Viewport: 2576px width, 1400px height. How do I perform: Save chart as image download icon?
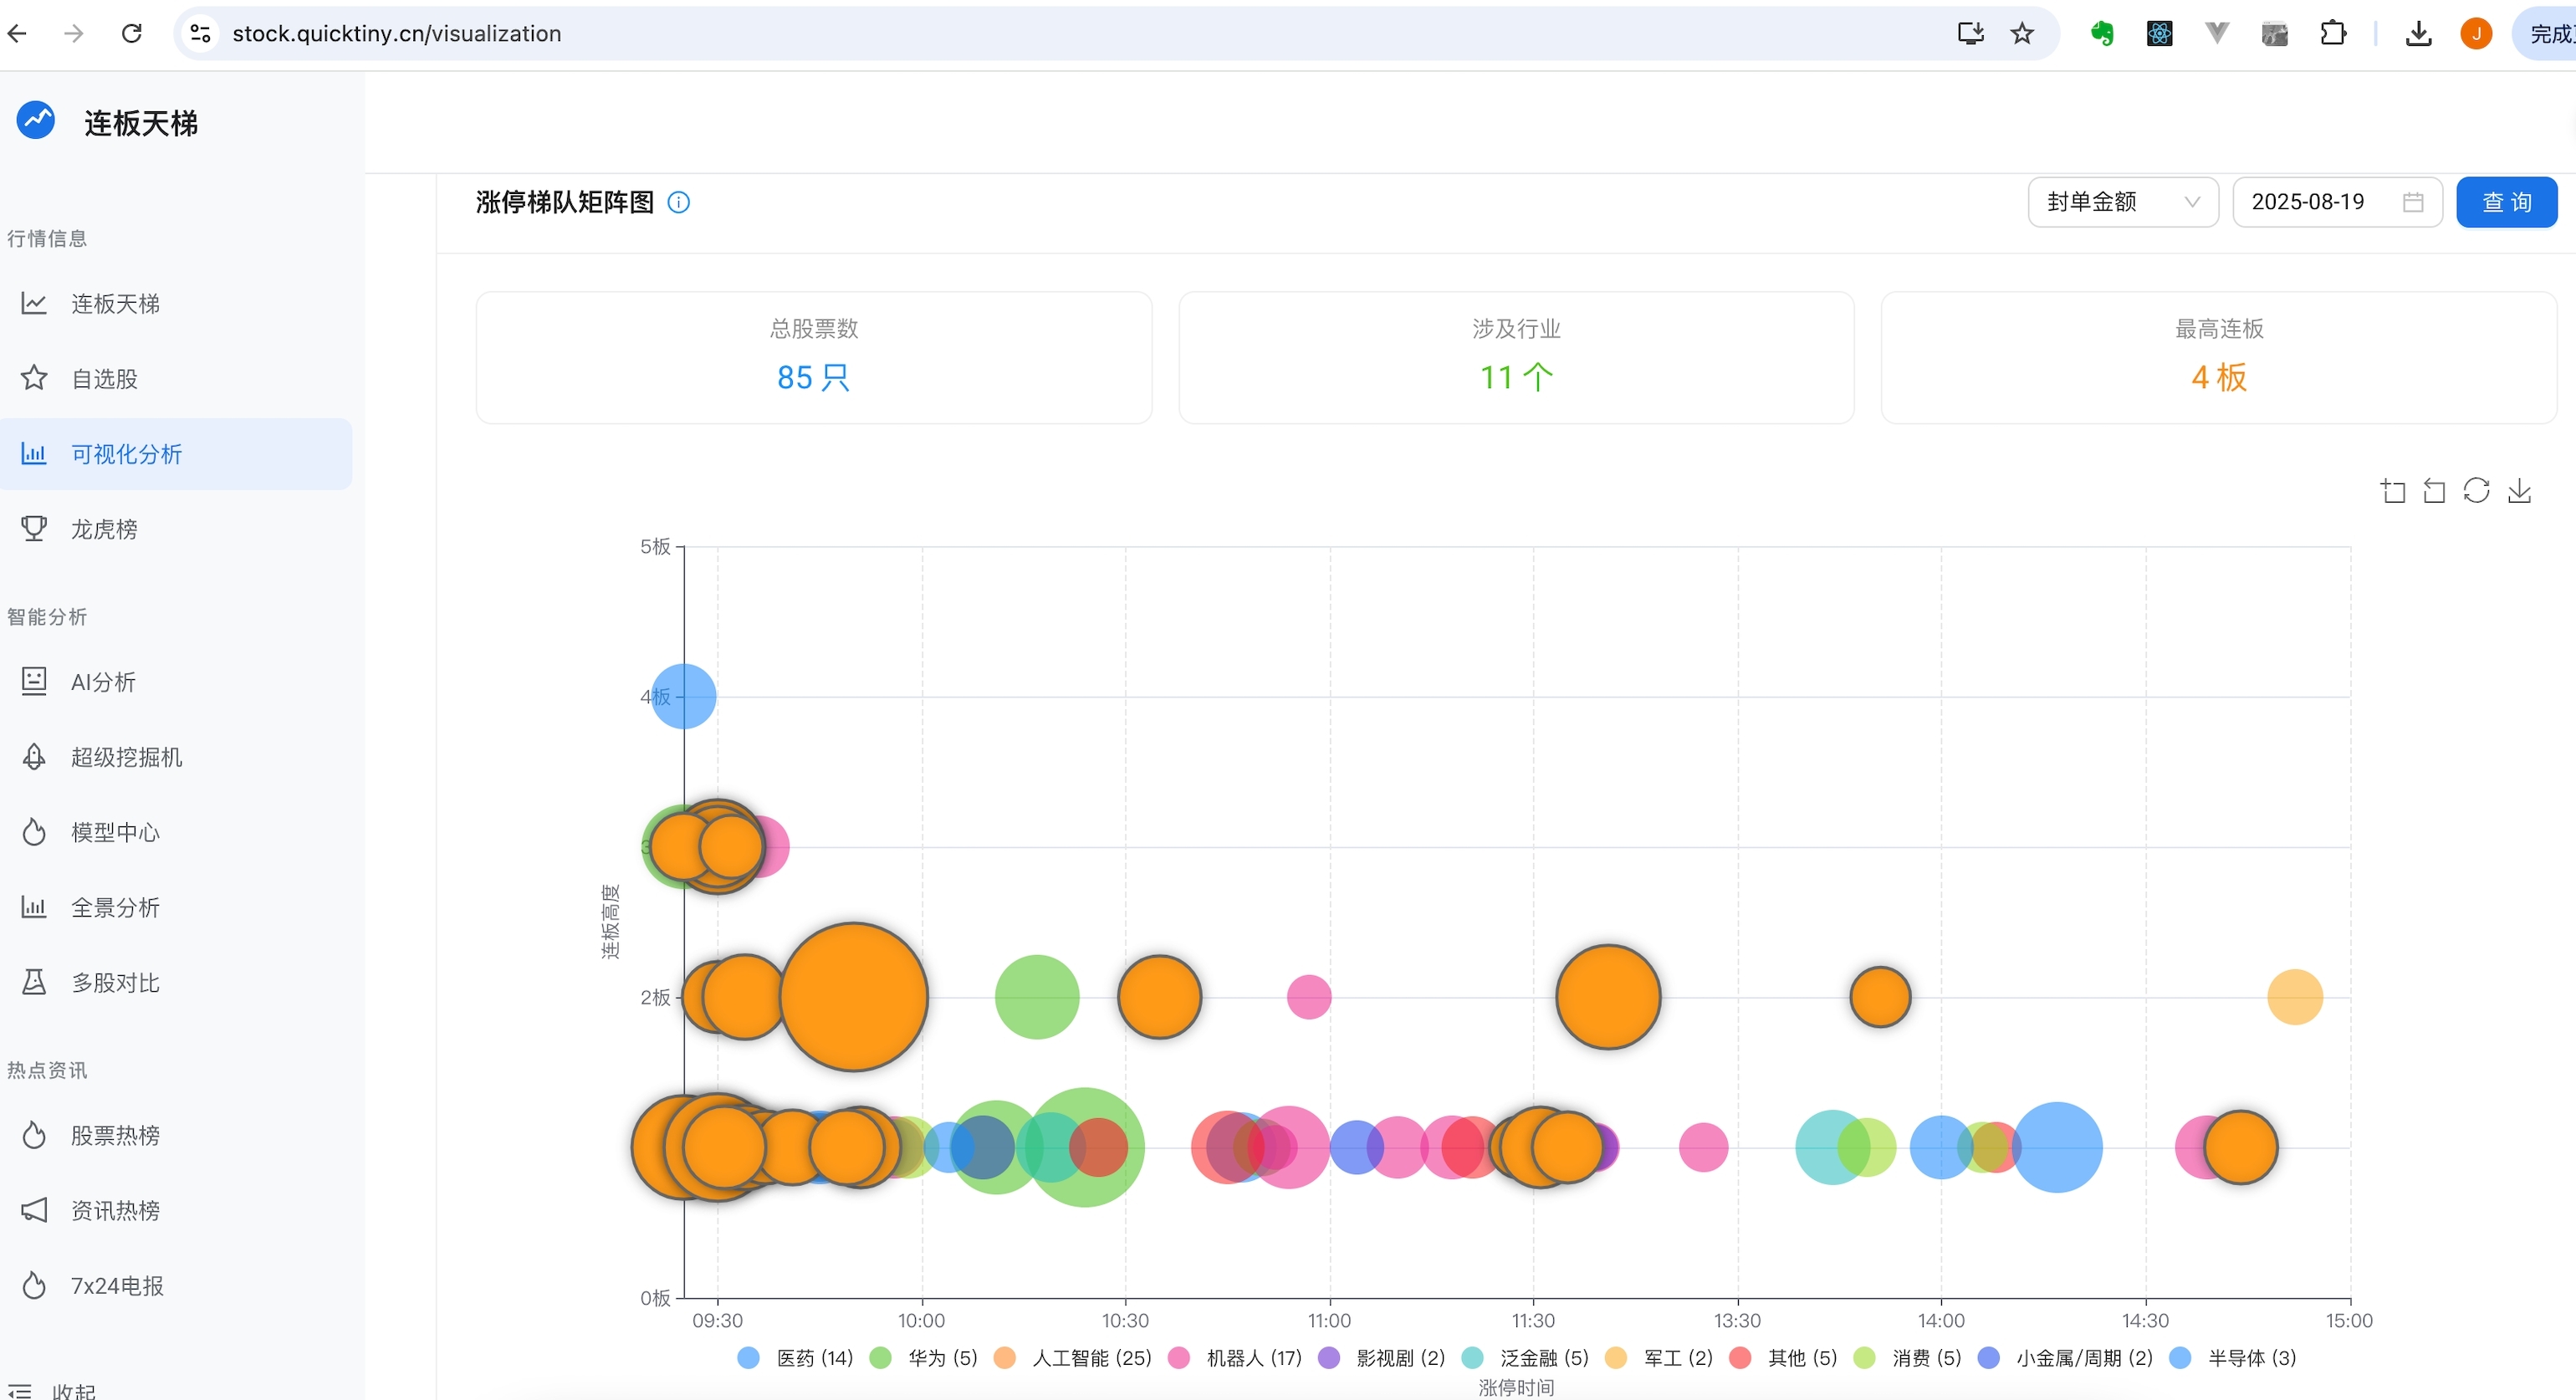pyautogui.click(x=2519, y=490)
